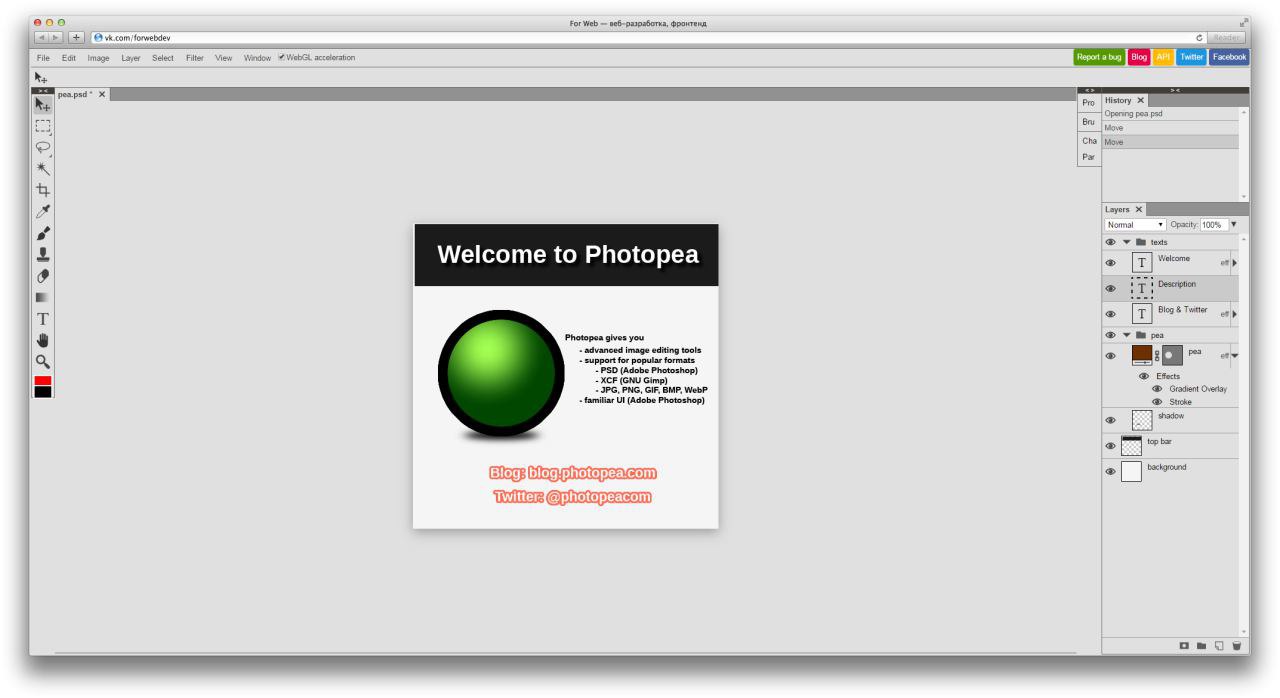This screenshot has height=698, width=1280.
Task: Select the Eraser tool
Action: coord(43,276)
